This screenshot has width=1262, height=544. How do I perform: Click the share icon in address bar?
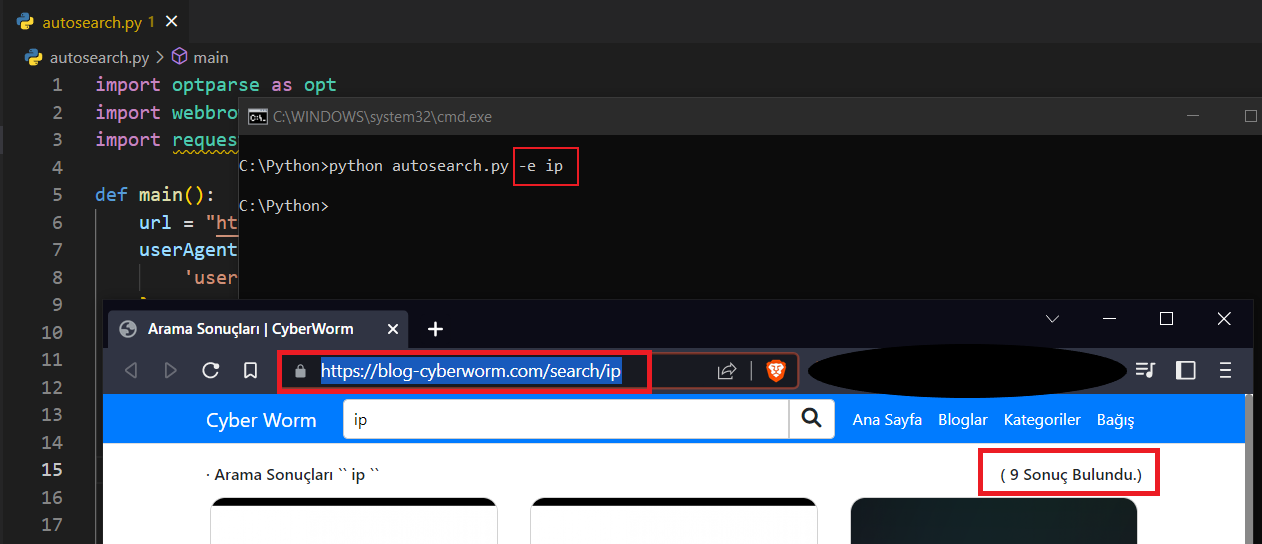tap(727, 371)
